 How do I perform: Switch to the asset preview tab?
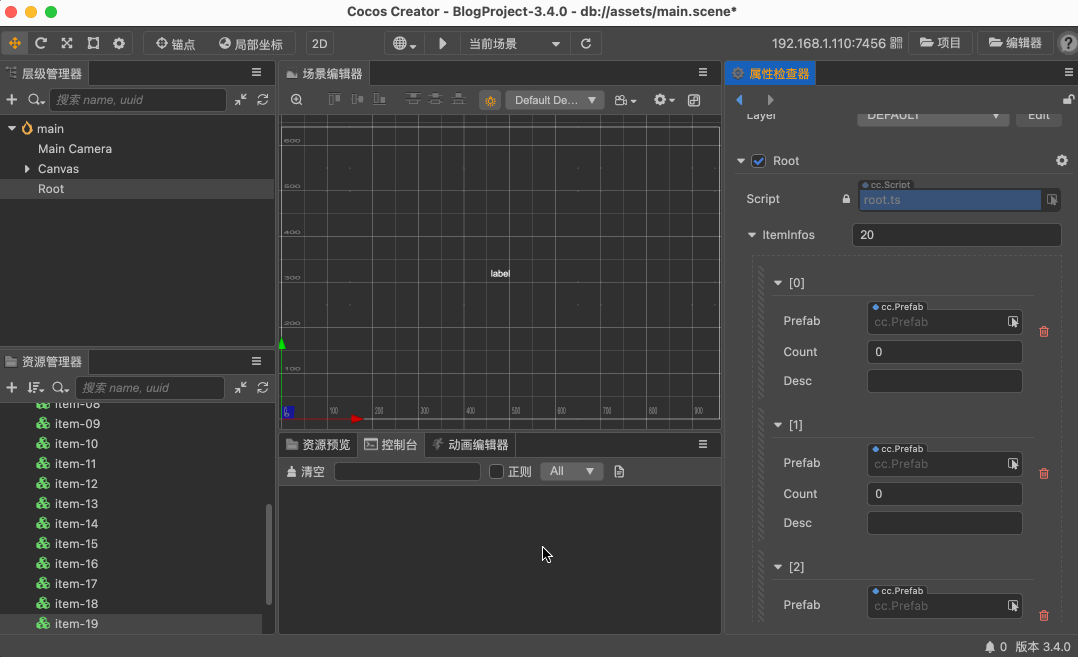click(318, 445)
